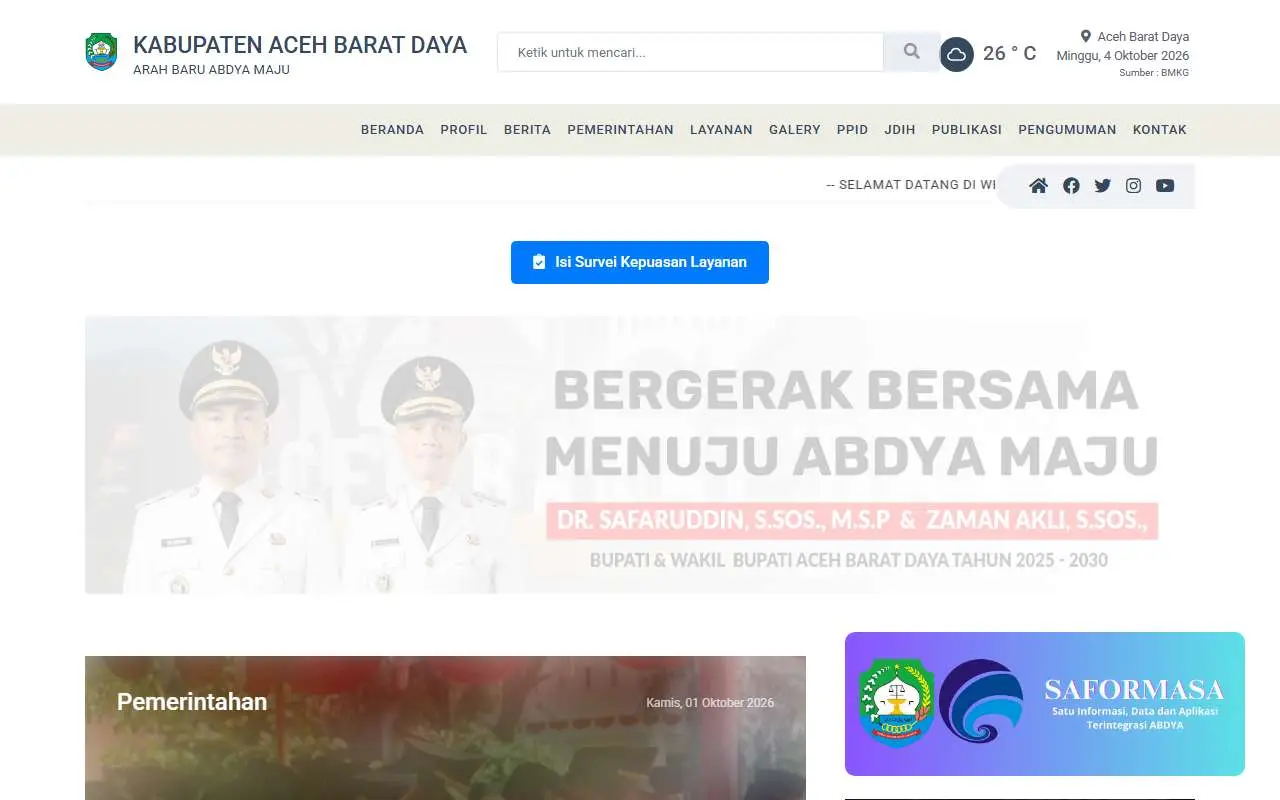Click the '26 ° C' temperature reading
Viewport: 1280px width, 800px height.
(1010, 54)
